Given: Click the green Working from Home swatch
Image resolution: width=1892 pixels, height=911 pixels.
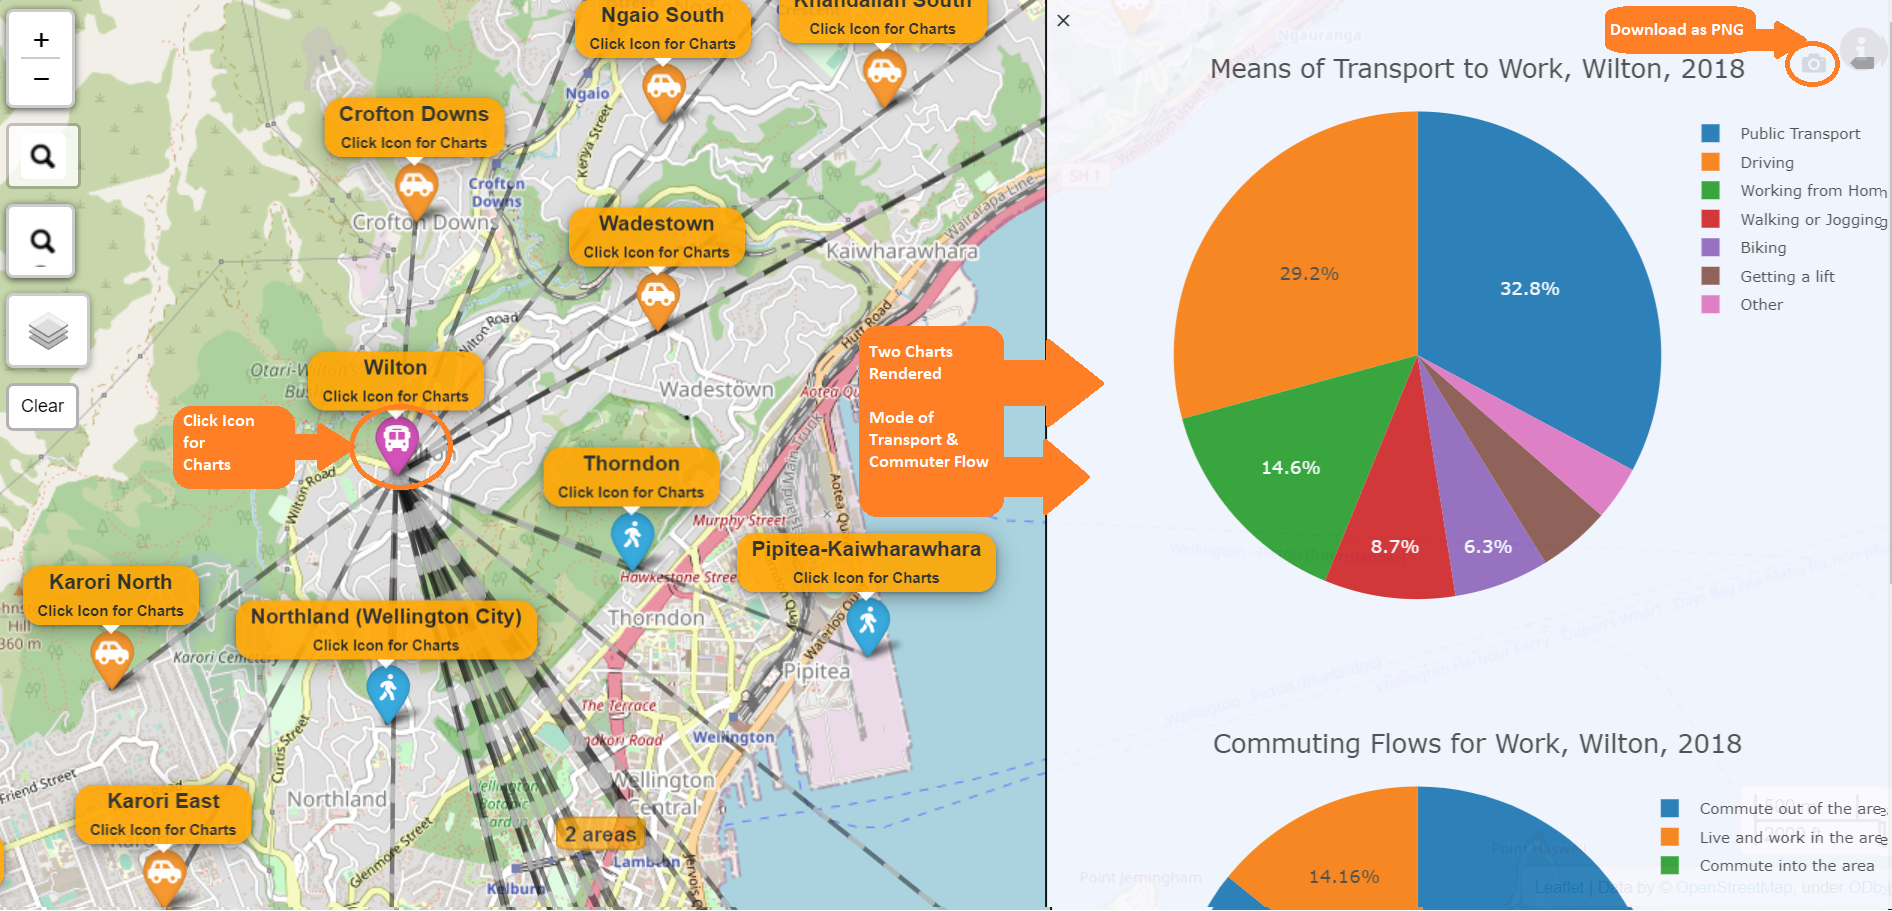Looking at the screenshot, I should pyautogui.click(x=1711, y=191).
